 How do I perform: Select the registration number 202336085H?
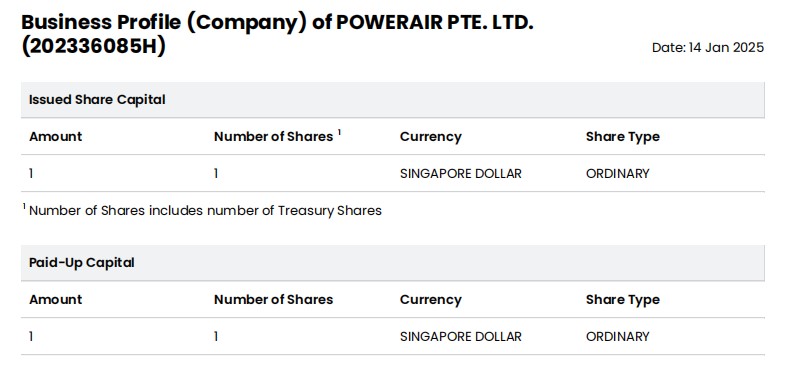point(93,46)
